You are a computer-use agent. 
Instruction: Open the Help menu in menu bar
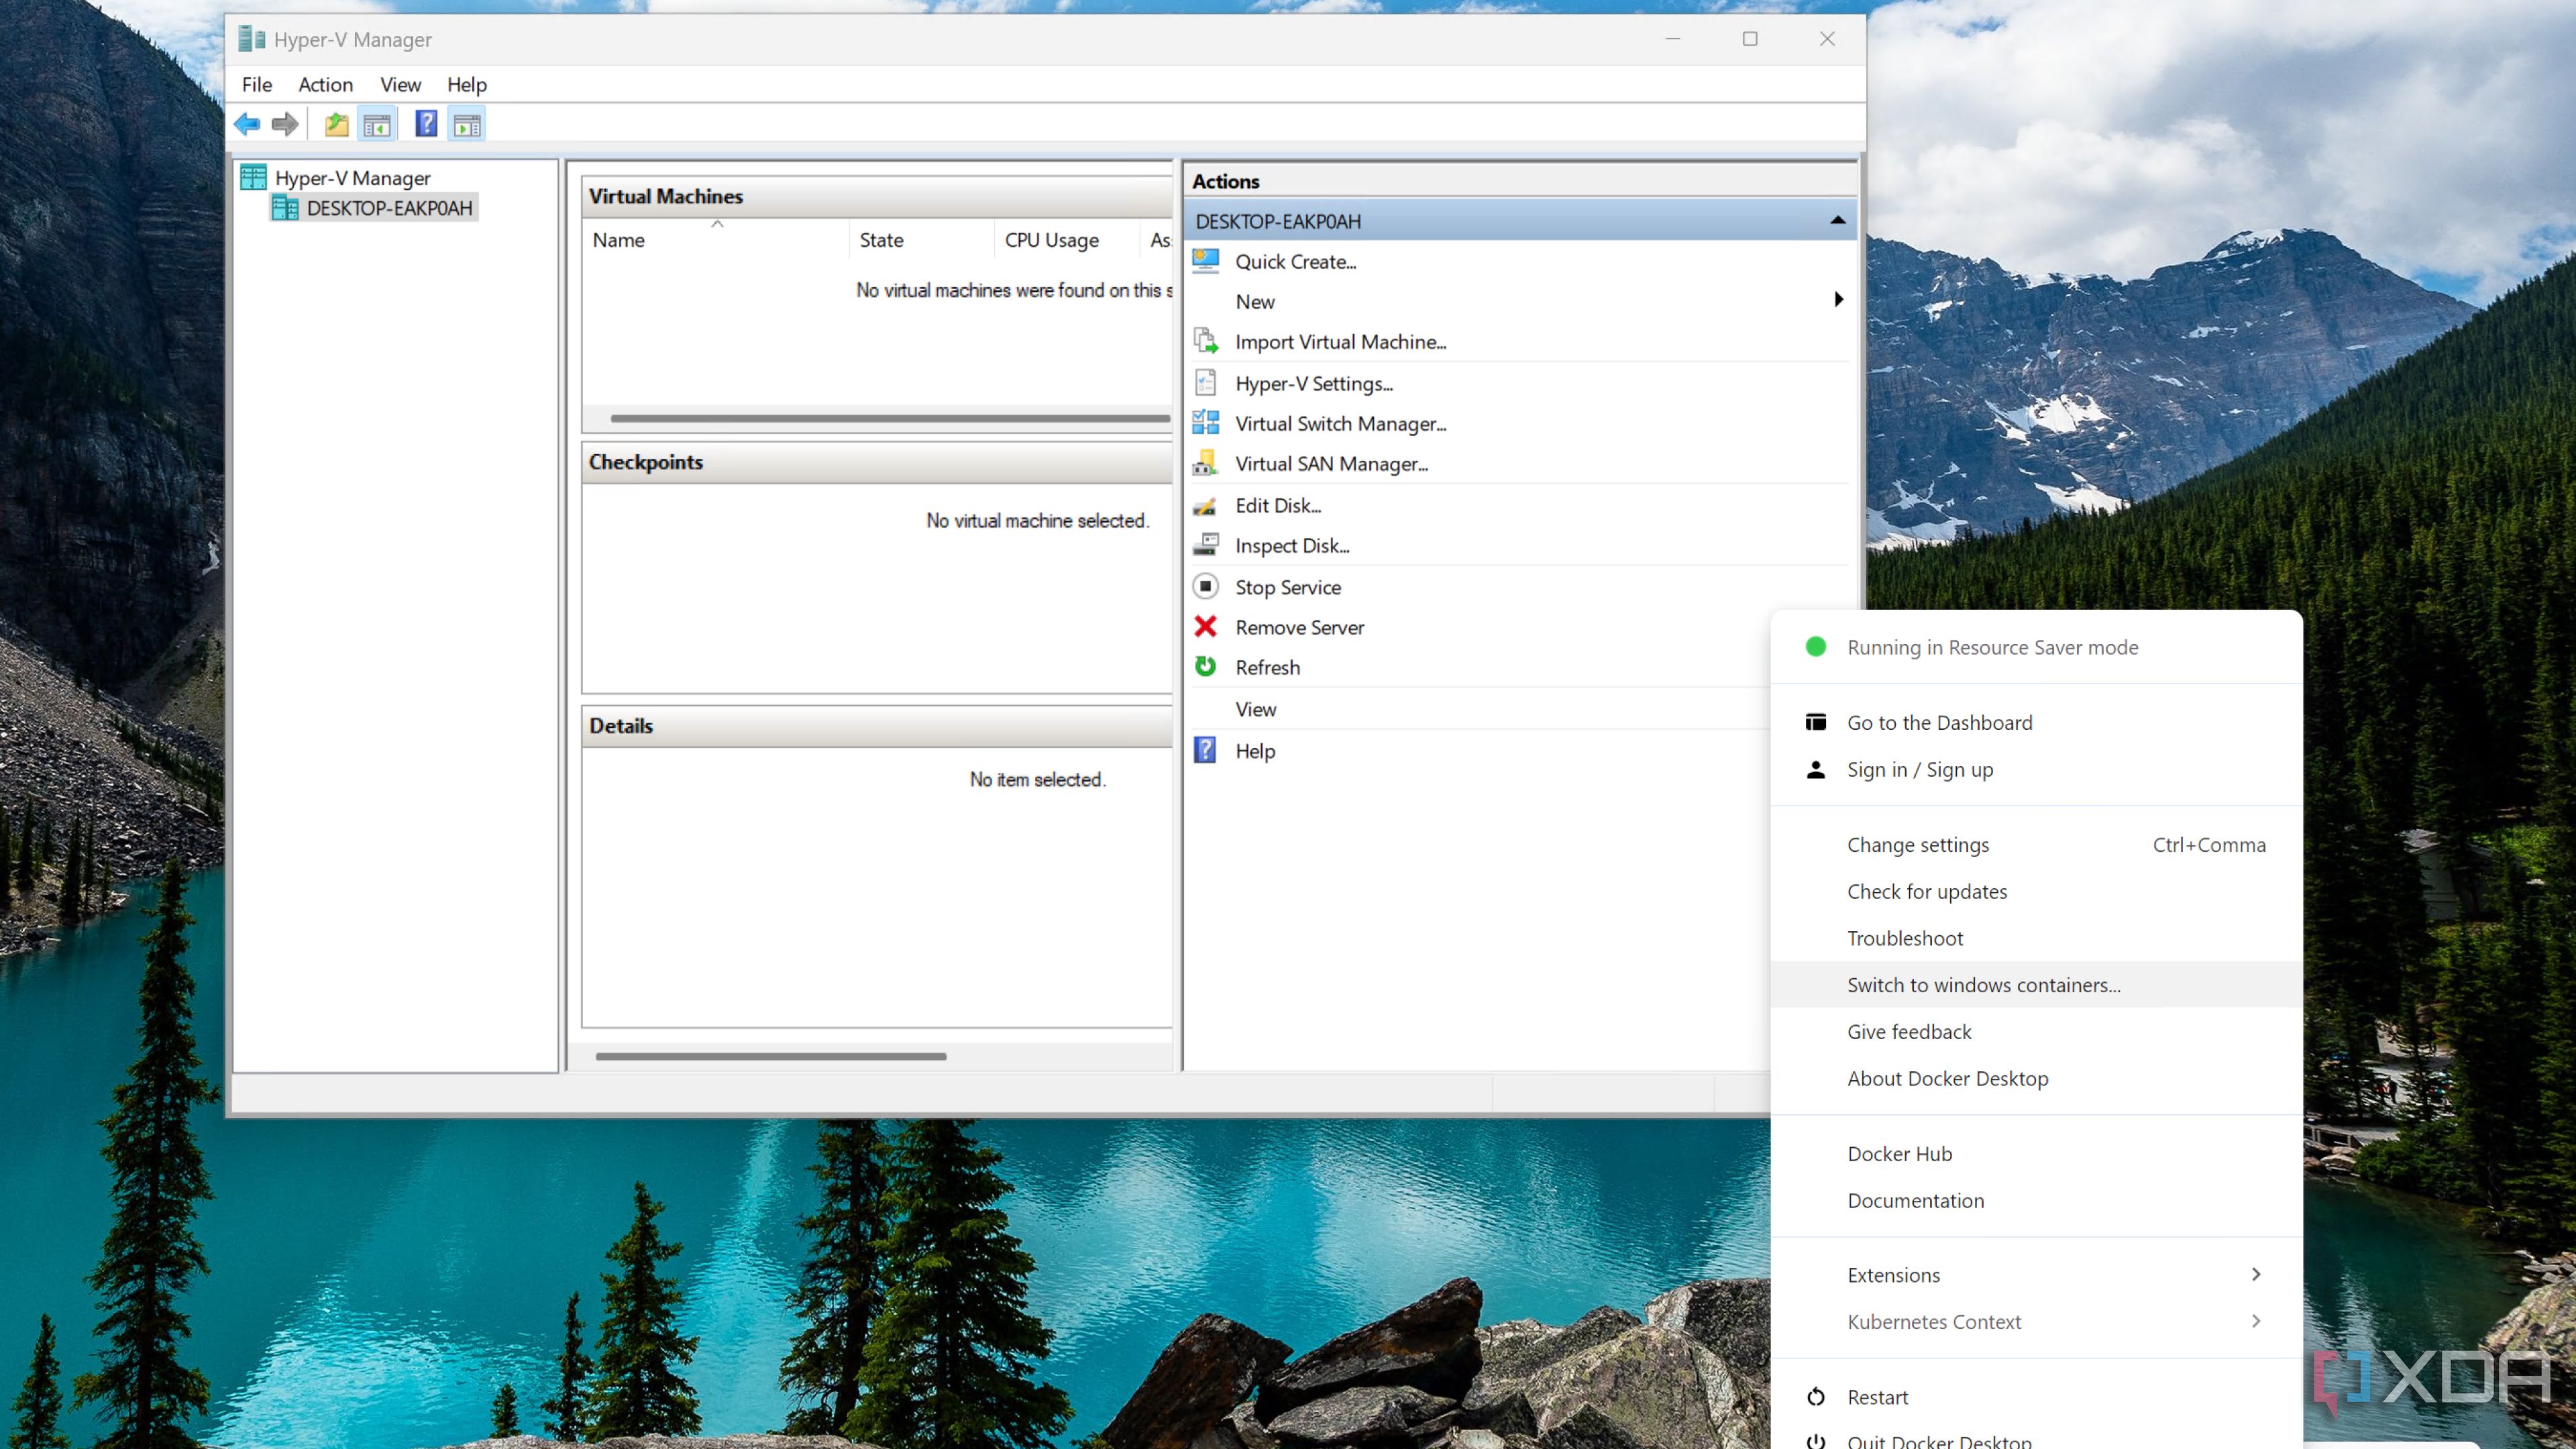pos(467,85)
